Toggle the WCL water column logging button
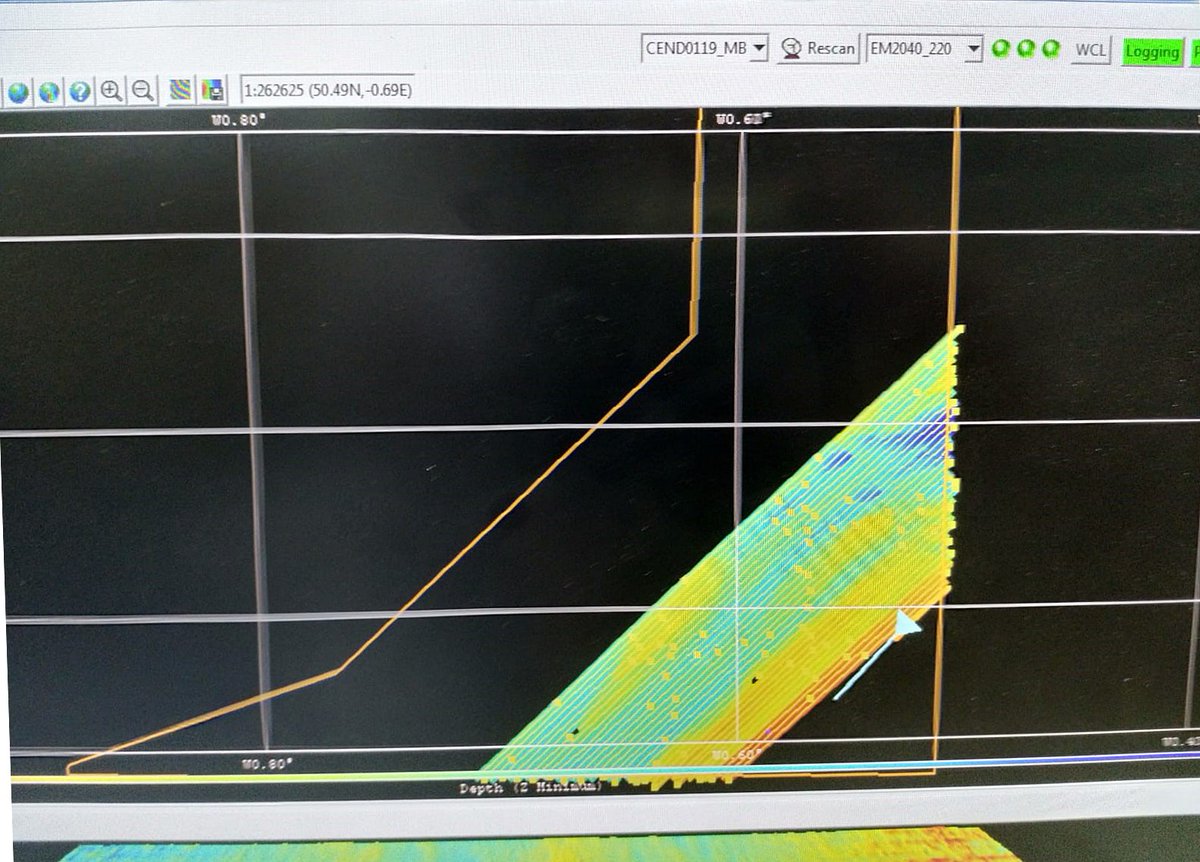This screenshot has width=1200, height=862. (1090, 49)
